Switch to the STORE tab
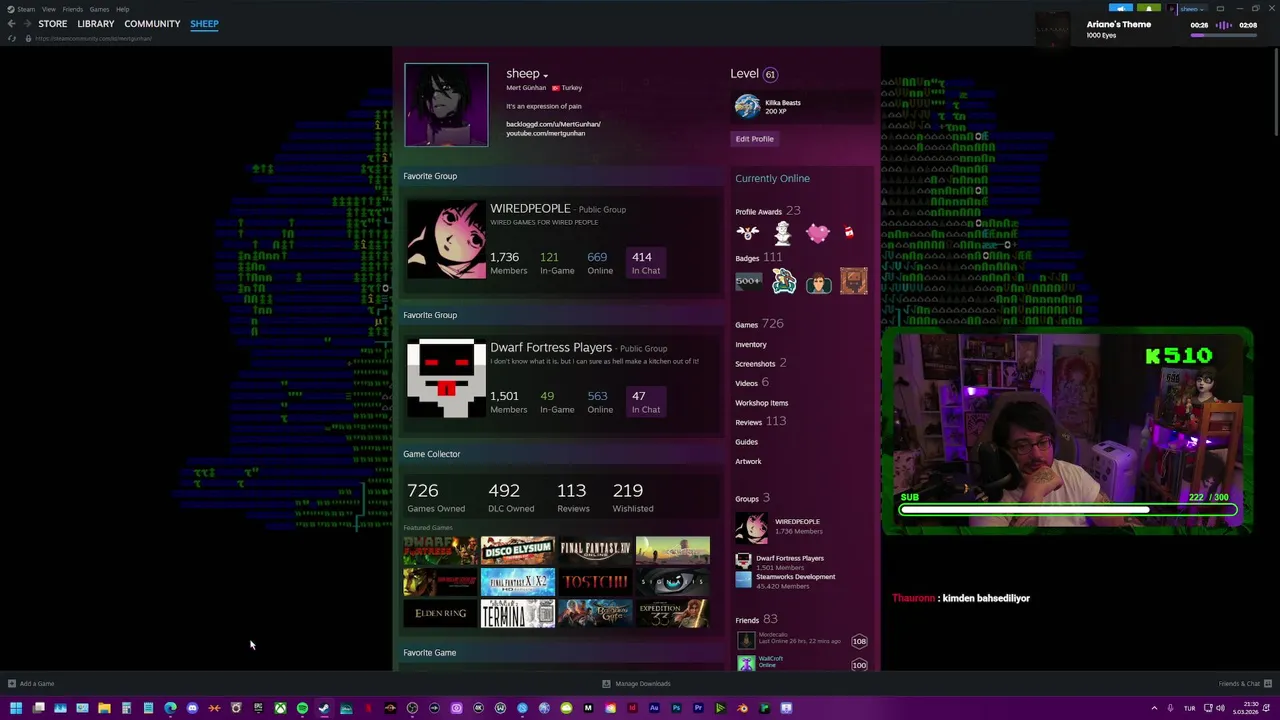 click(53, 24)
